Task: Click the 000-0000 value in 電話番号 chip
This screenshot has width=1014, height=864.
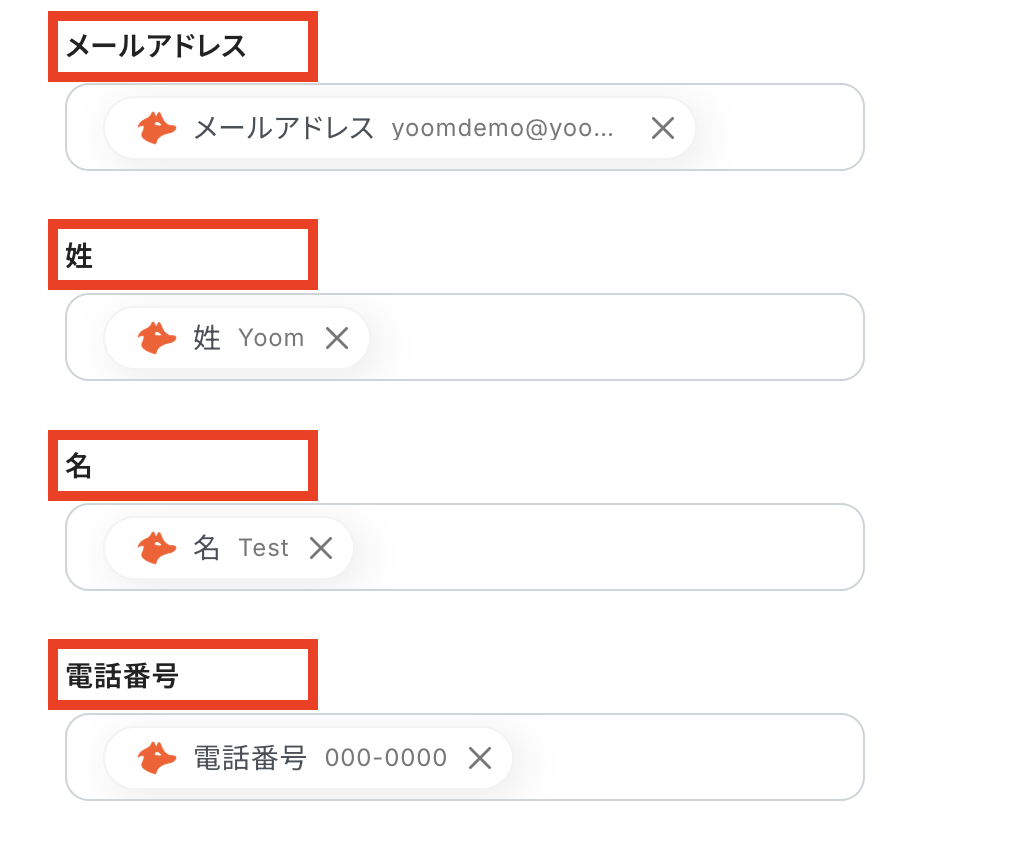Action: [x=386, y=758]
